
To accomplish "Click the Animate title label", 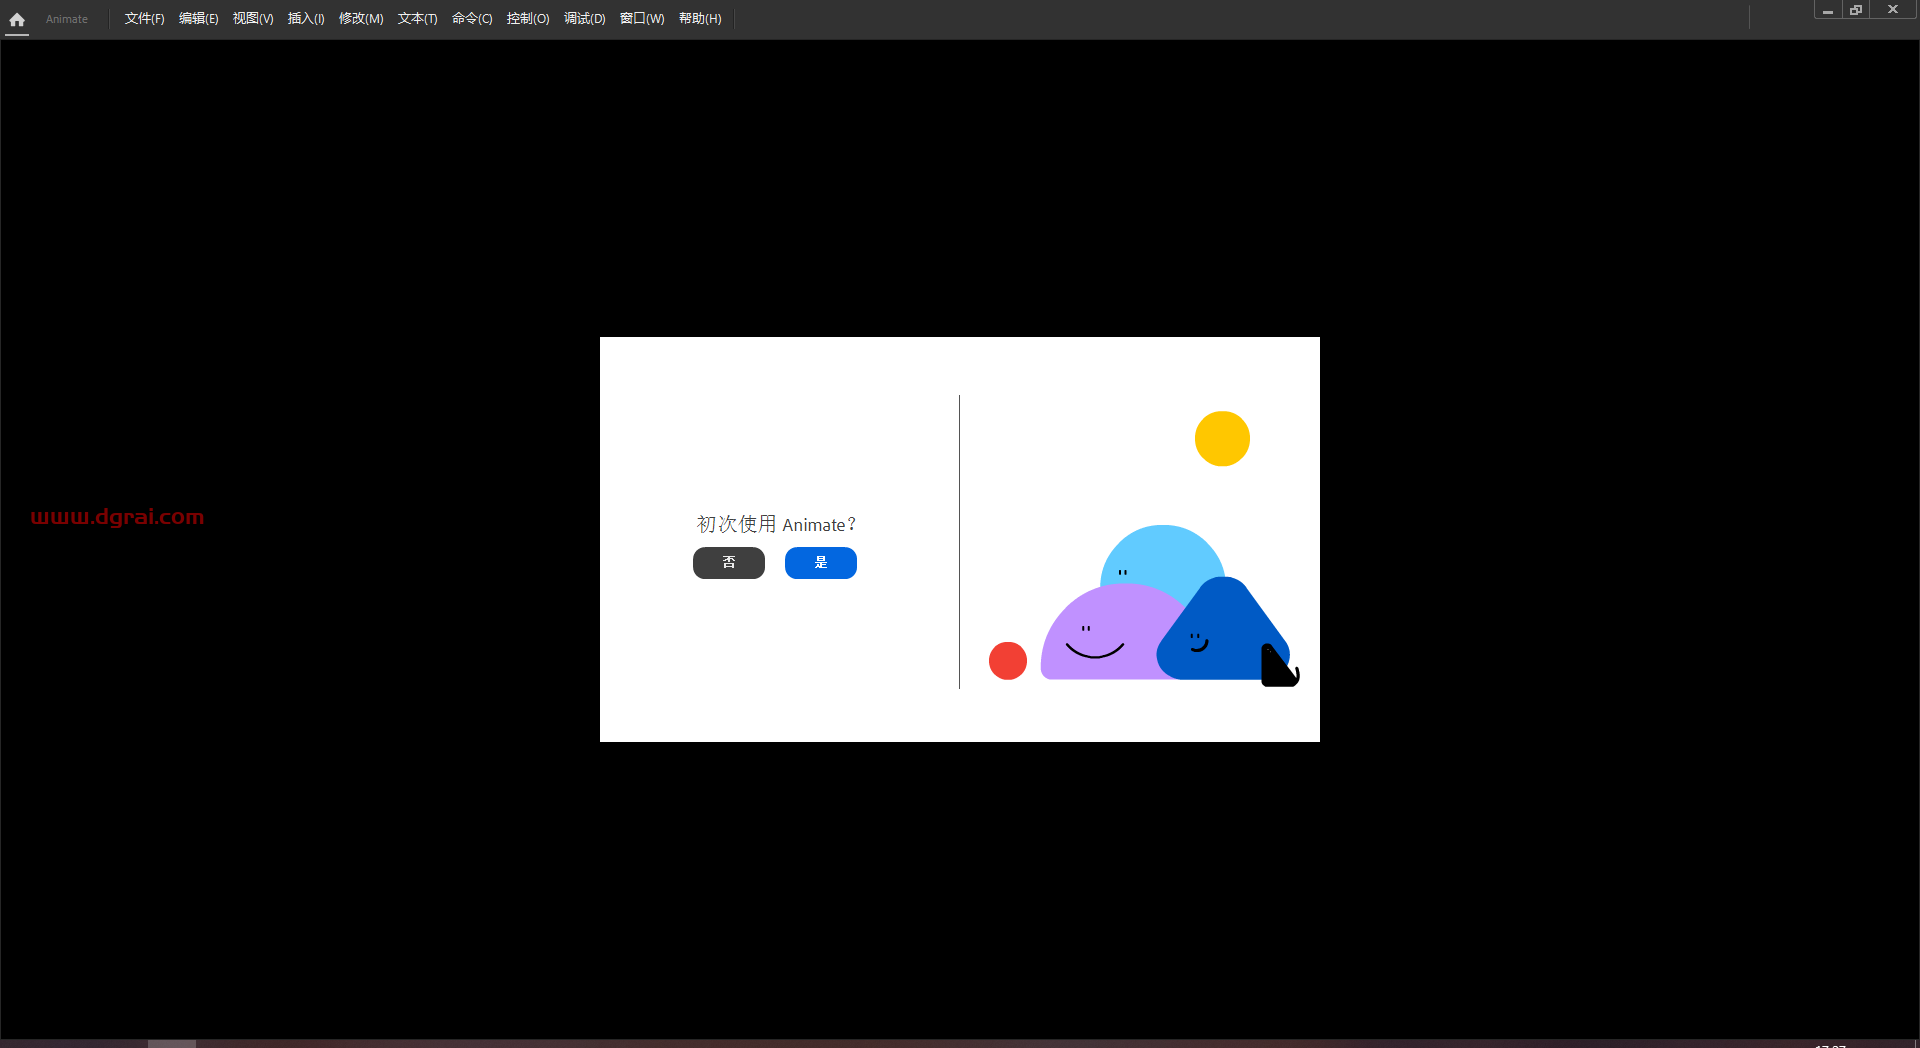I will click(66, 19).
